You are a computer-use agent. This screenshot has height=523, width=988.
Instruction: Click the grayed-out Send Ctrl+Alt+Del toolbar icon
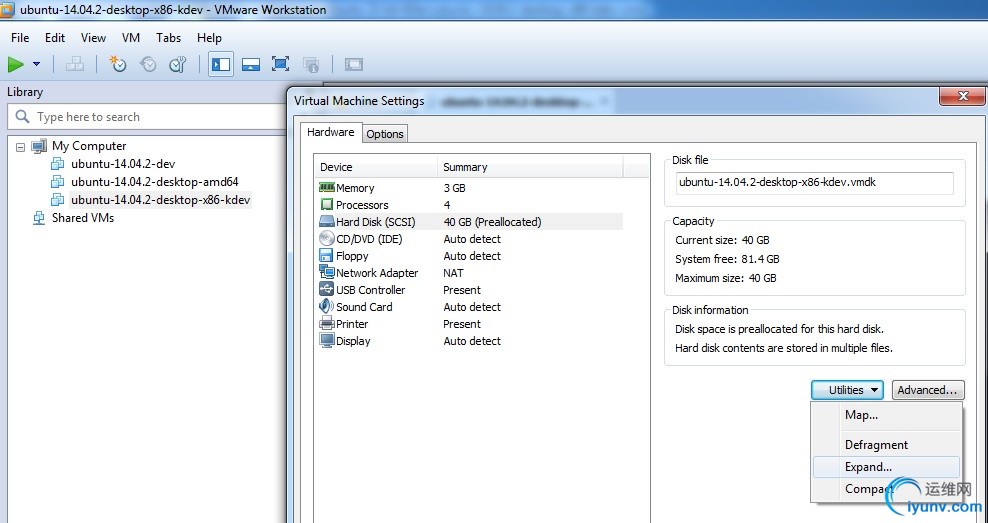pos(75,64)
